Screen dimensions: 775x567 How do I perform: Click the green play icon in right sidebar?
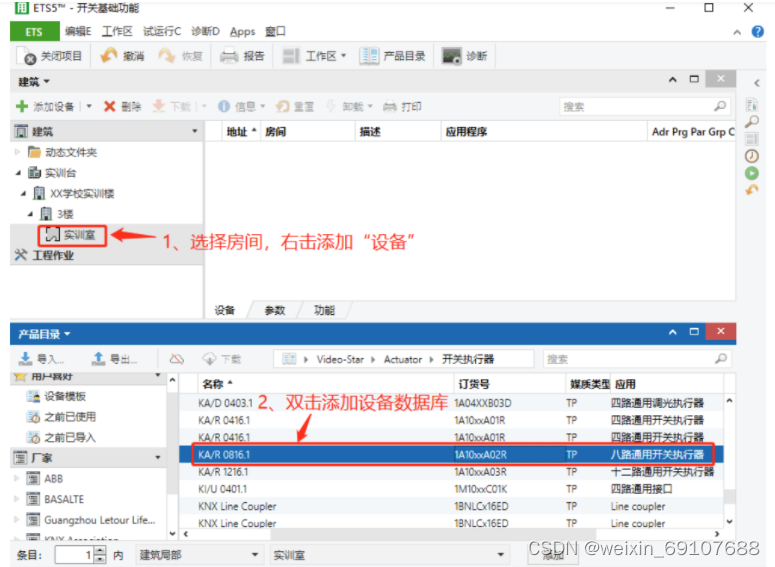pyautogui.click(x=752, y=173)
